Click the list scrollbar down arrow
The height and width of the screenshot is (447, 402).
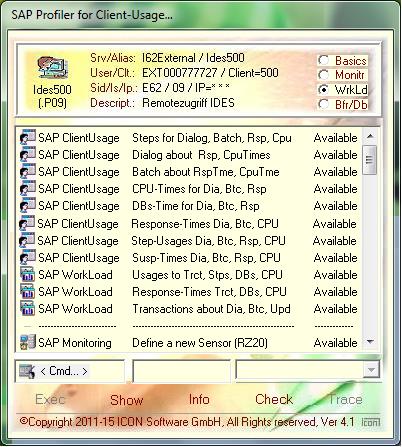coord(370,342)
